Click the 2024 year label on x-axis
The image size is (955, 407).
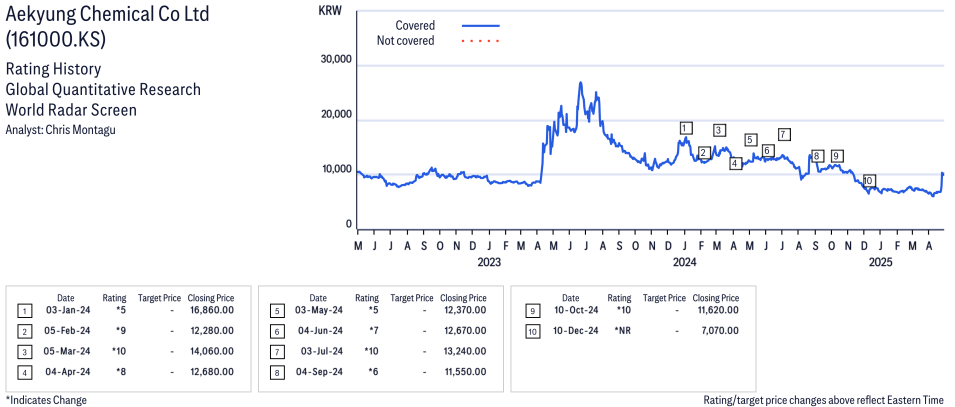[685, 263]
